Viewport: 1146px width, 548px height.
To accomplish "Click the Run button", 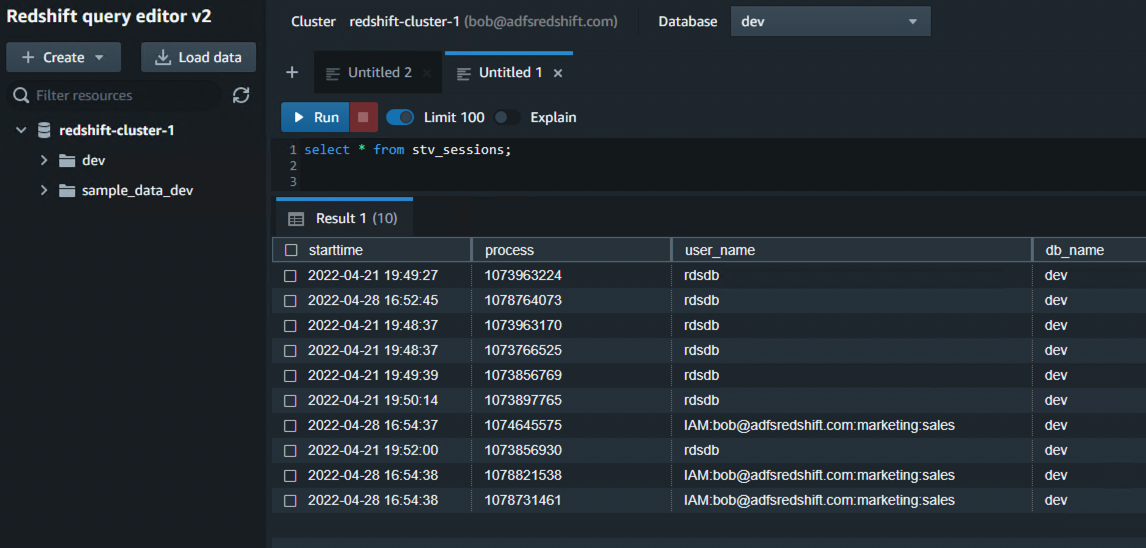I will coord(316,117).
